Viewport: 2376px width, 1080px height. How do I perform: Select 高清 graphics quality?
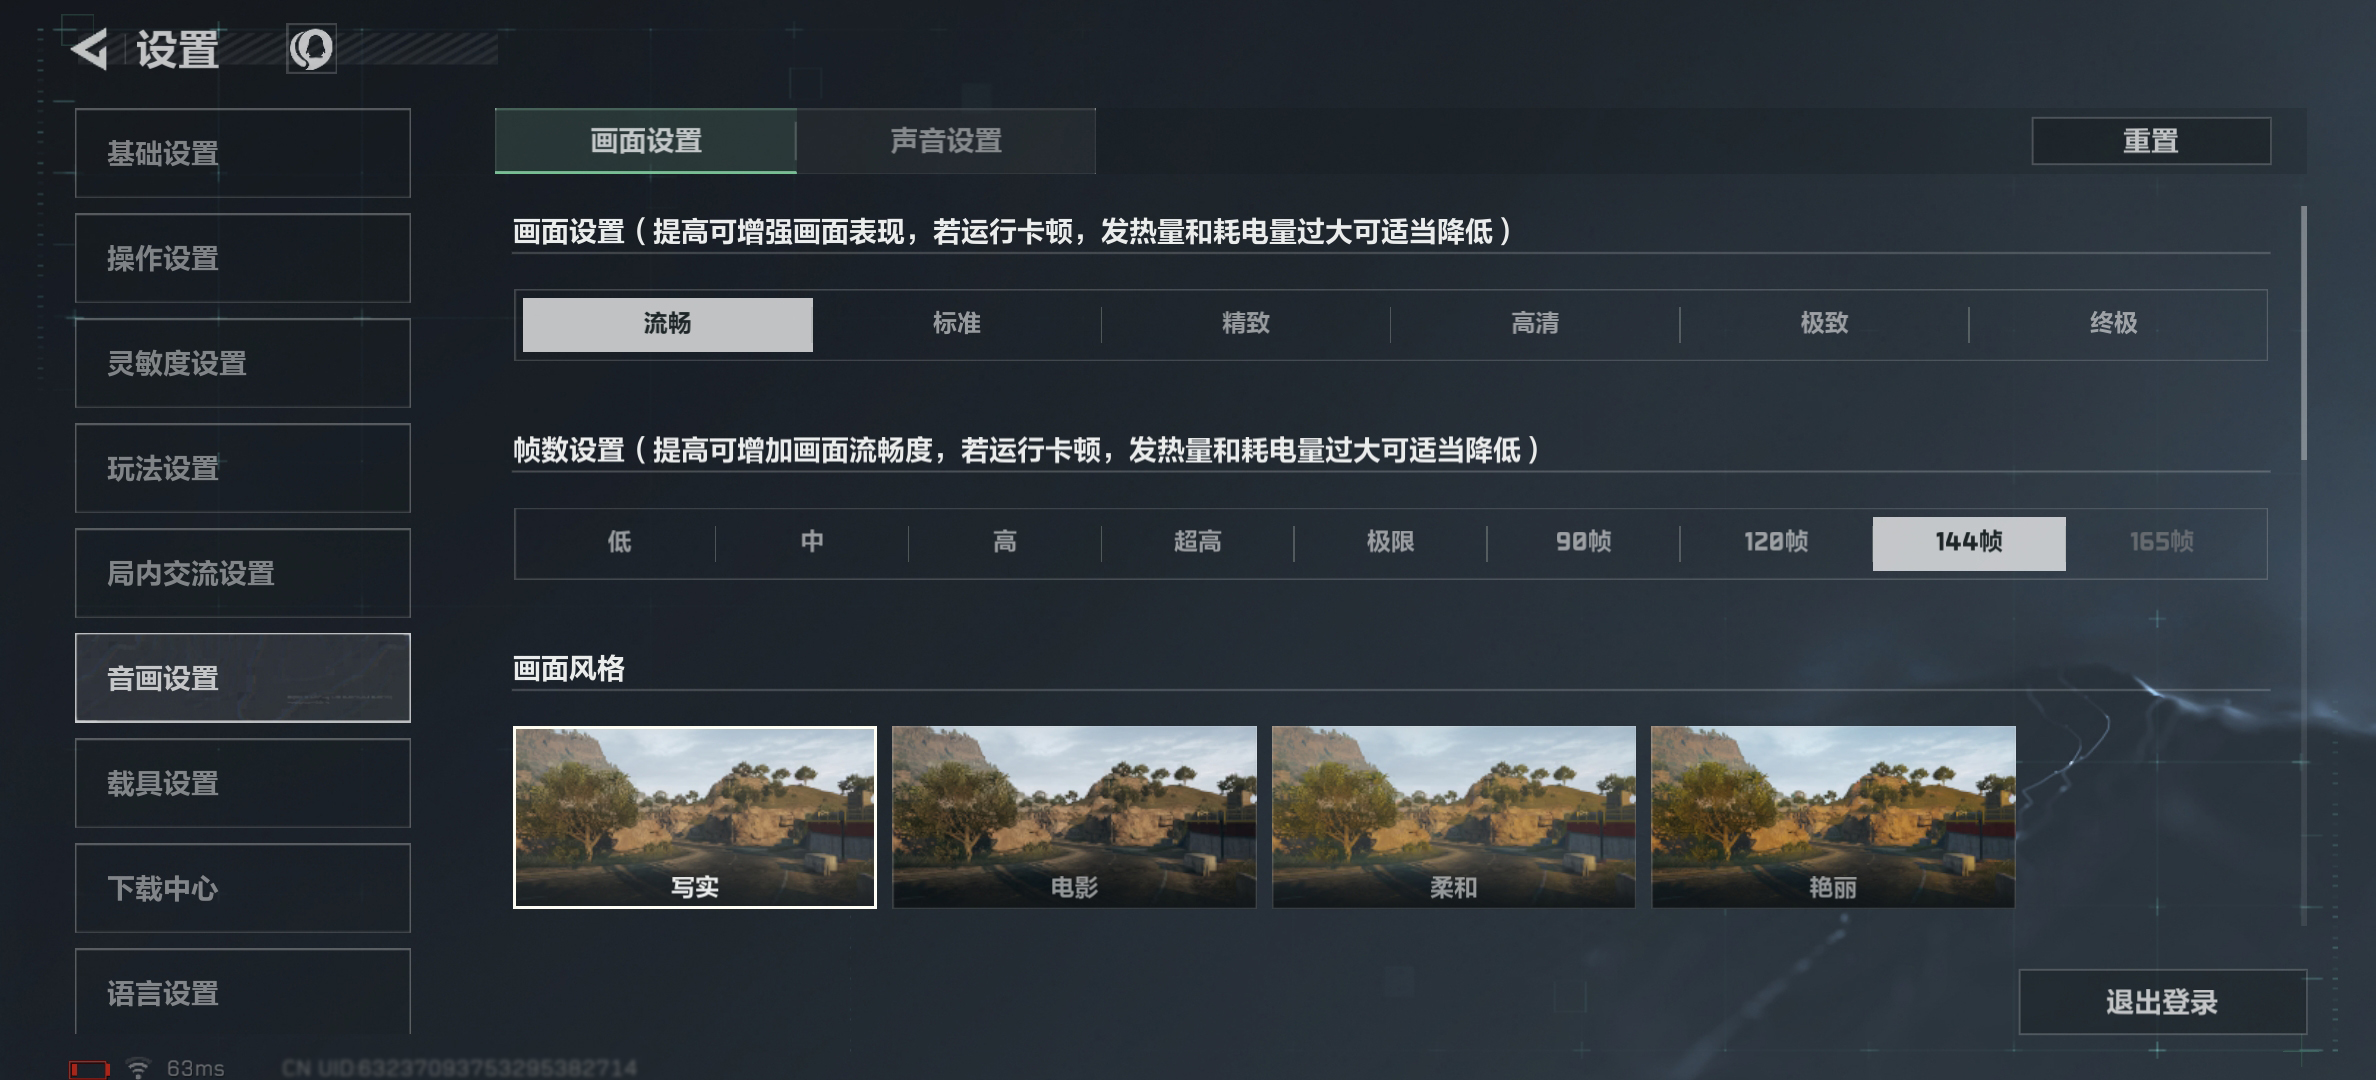(1535, 324)
